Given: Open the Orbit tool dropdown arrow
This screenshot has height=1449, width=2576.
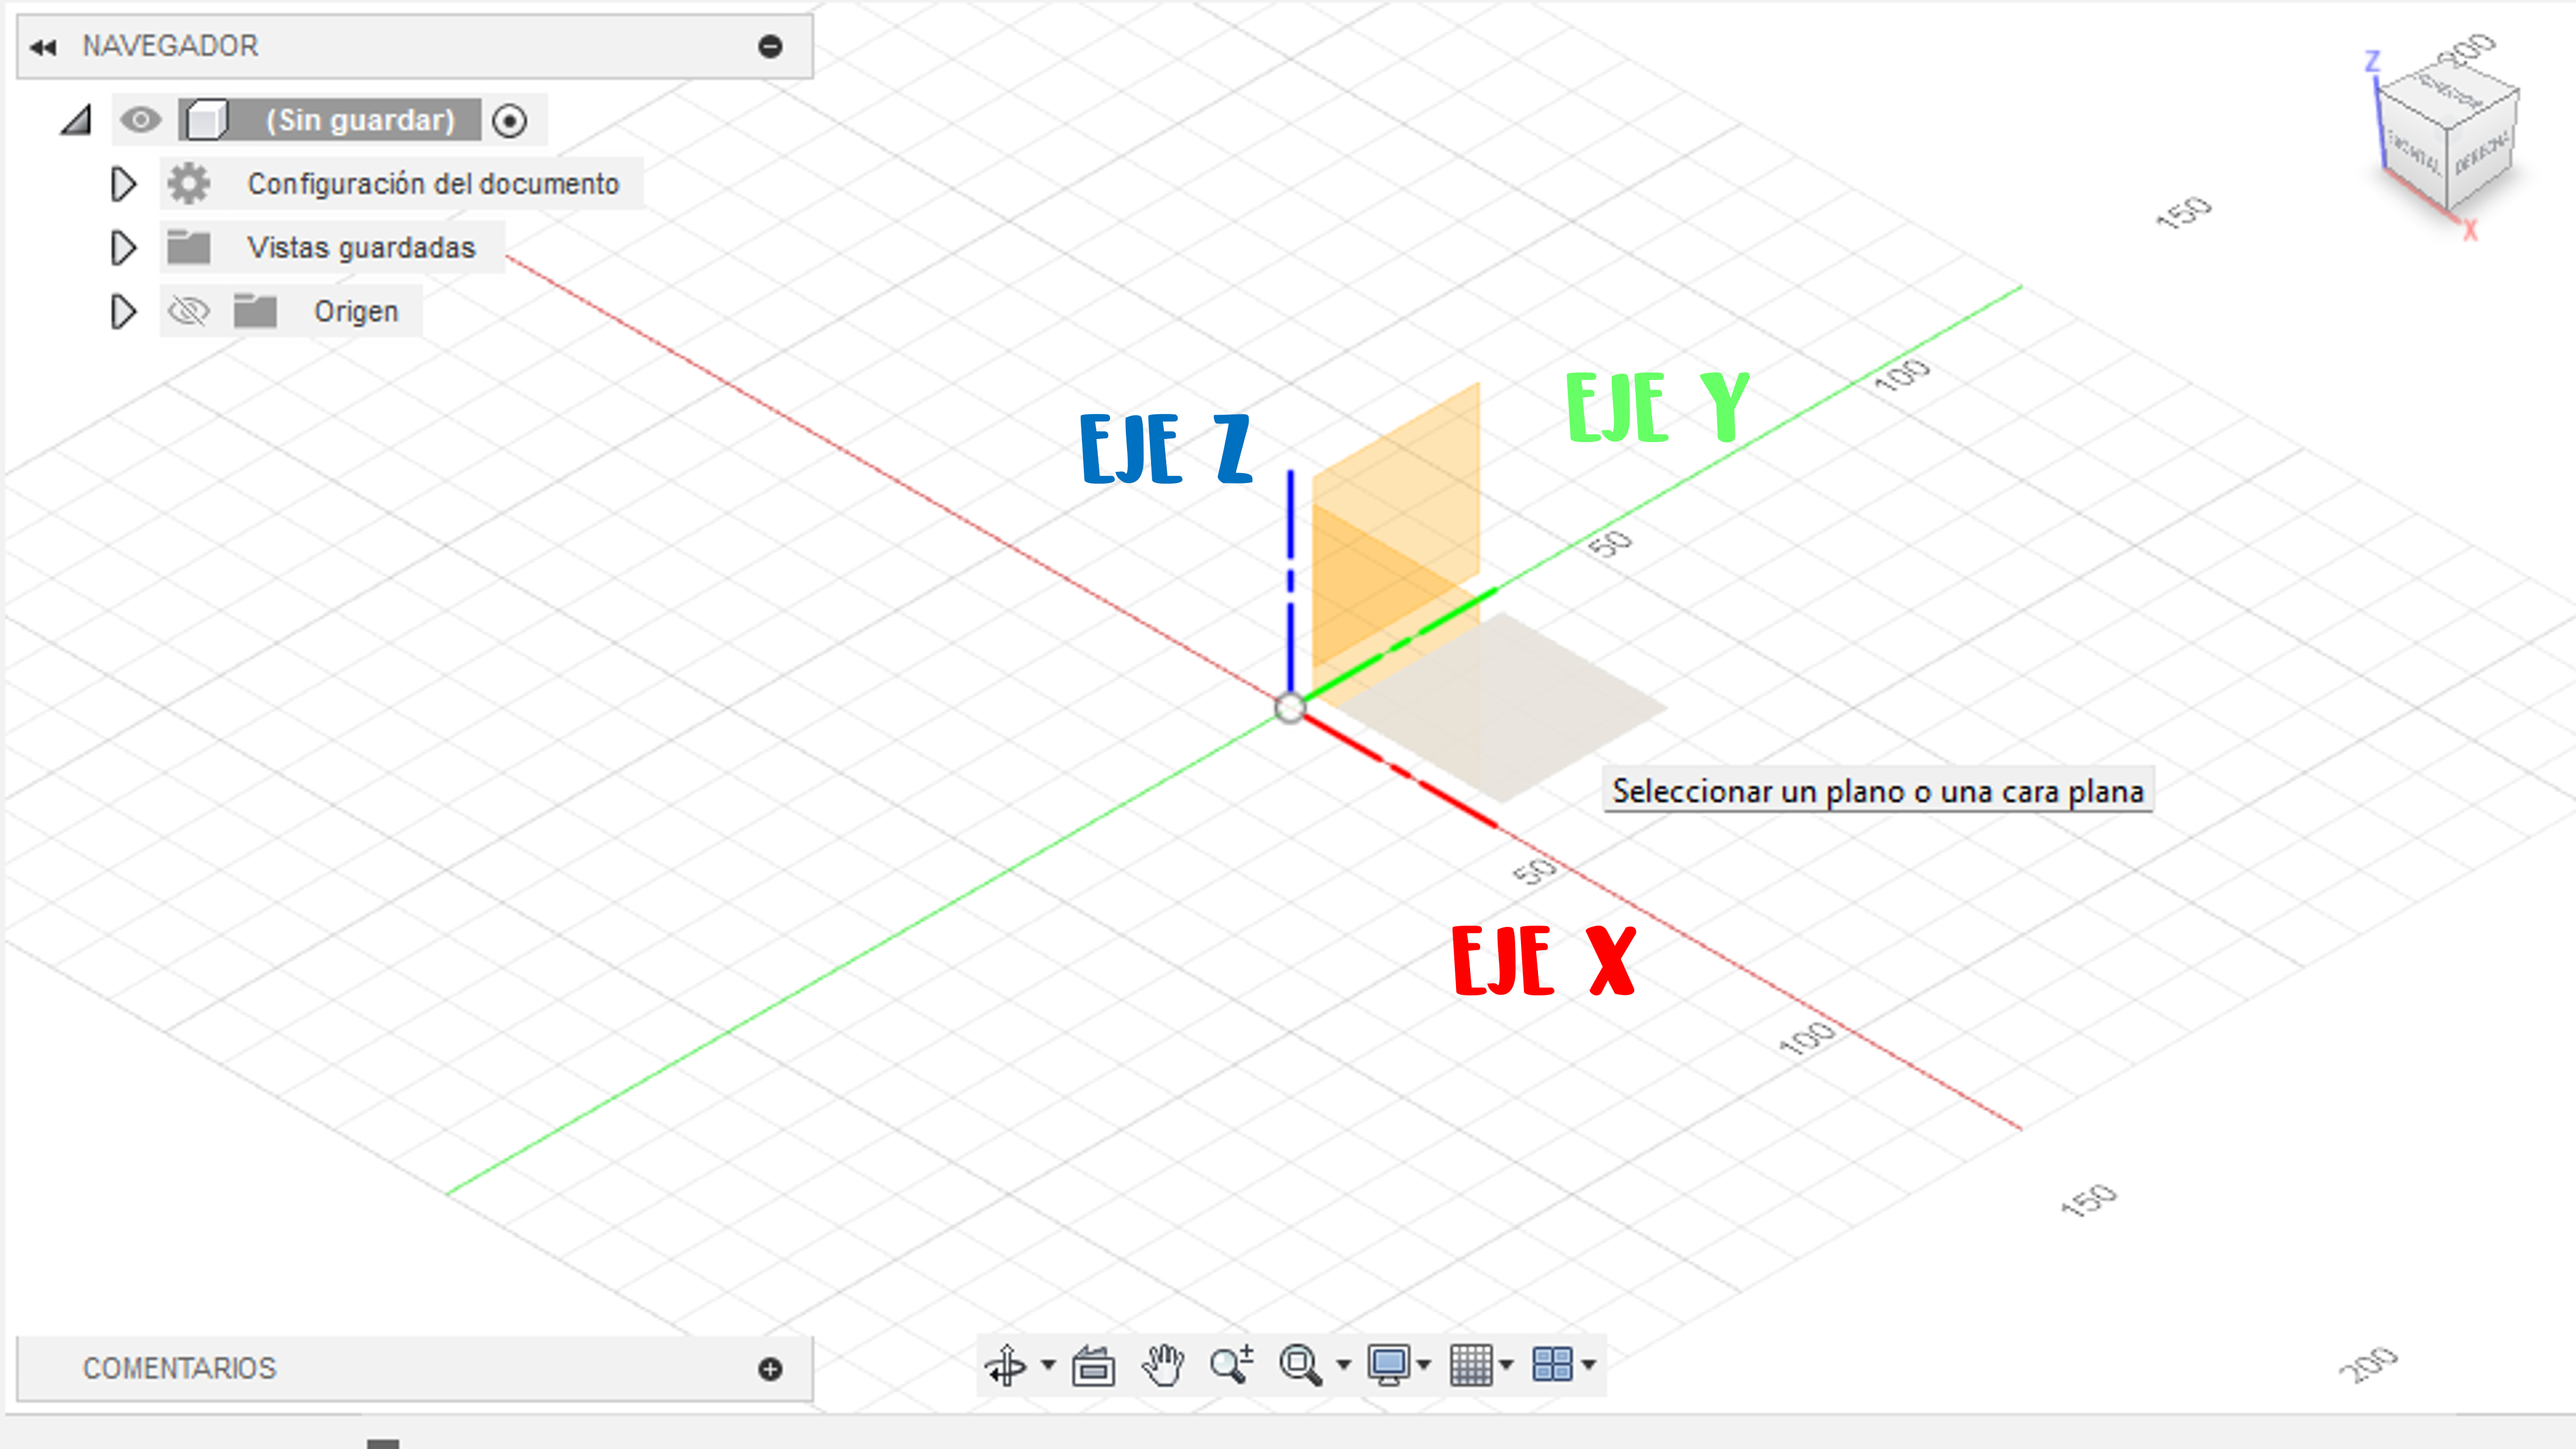Looking at the screenshot, I should pyautogui.click(x=1048, y=1365).
